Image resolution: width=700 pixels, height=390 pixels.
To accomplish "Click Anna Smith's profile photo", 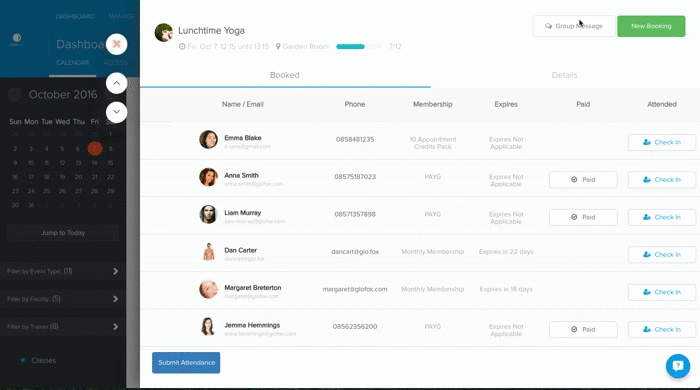I will click(208, 177).
